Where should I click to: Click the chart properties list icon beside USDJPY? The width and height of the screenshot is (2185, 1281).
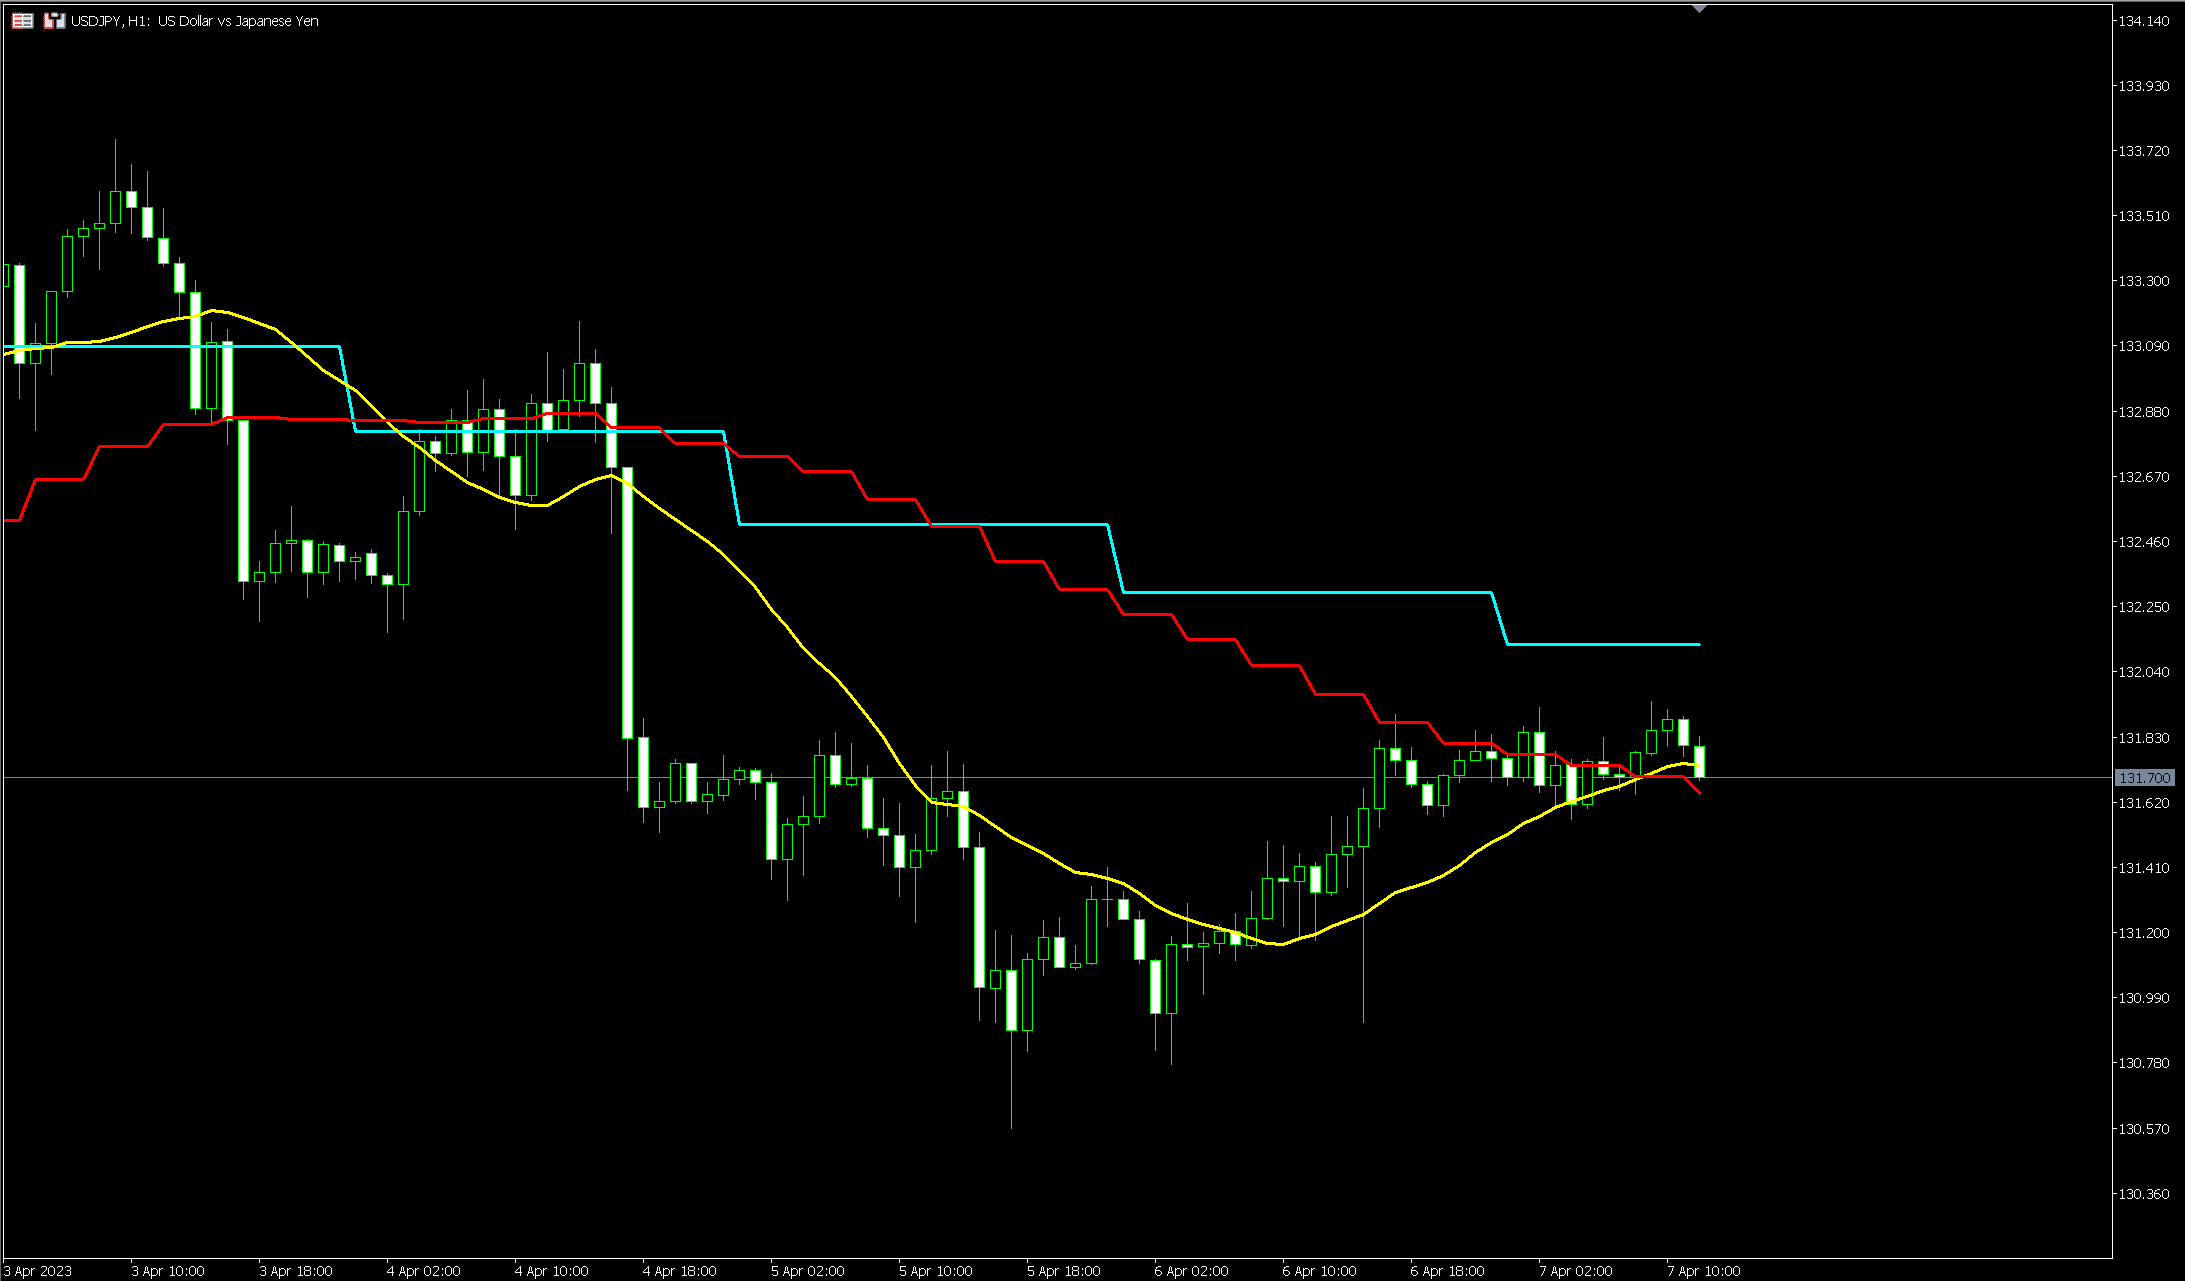point(21,20)
